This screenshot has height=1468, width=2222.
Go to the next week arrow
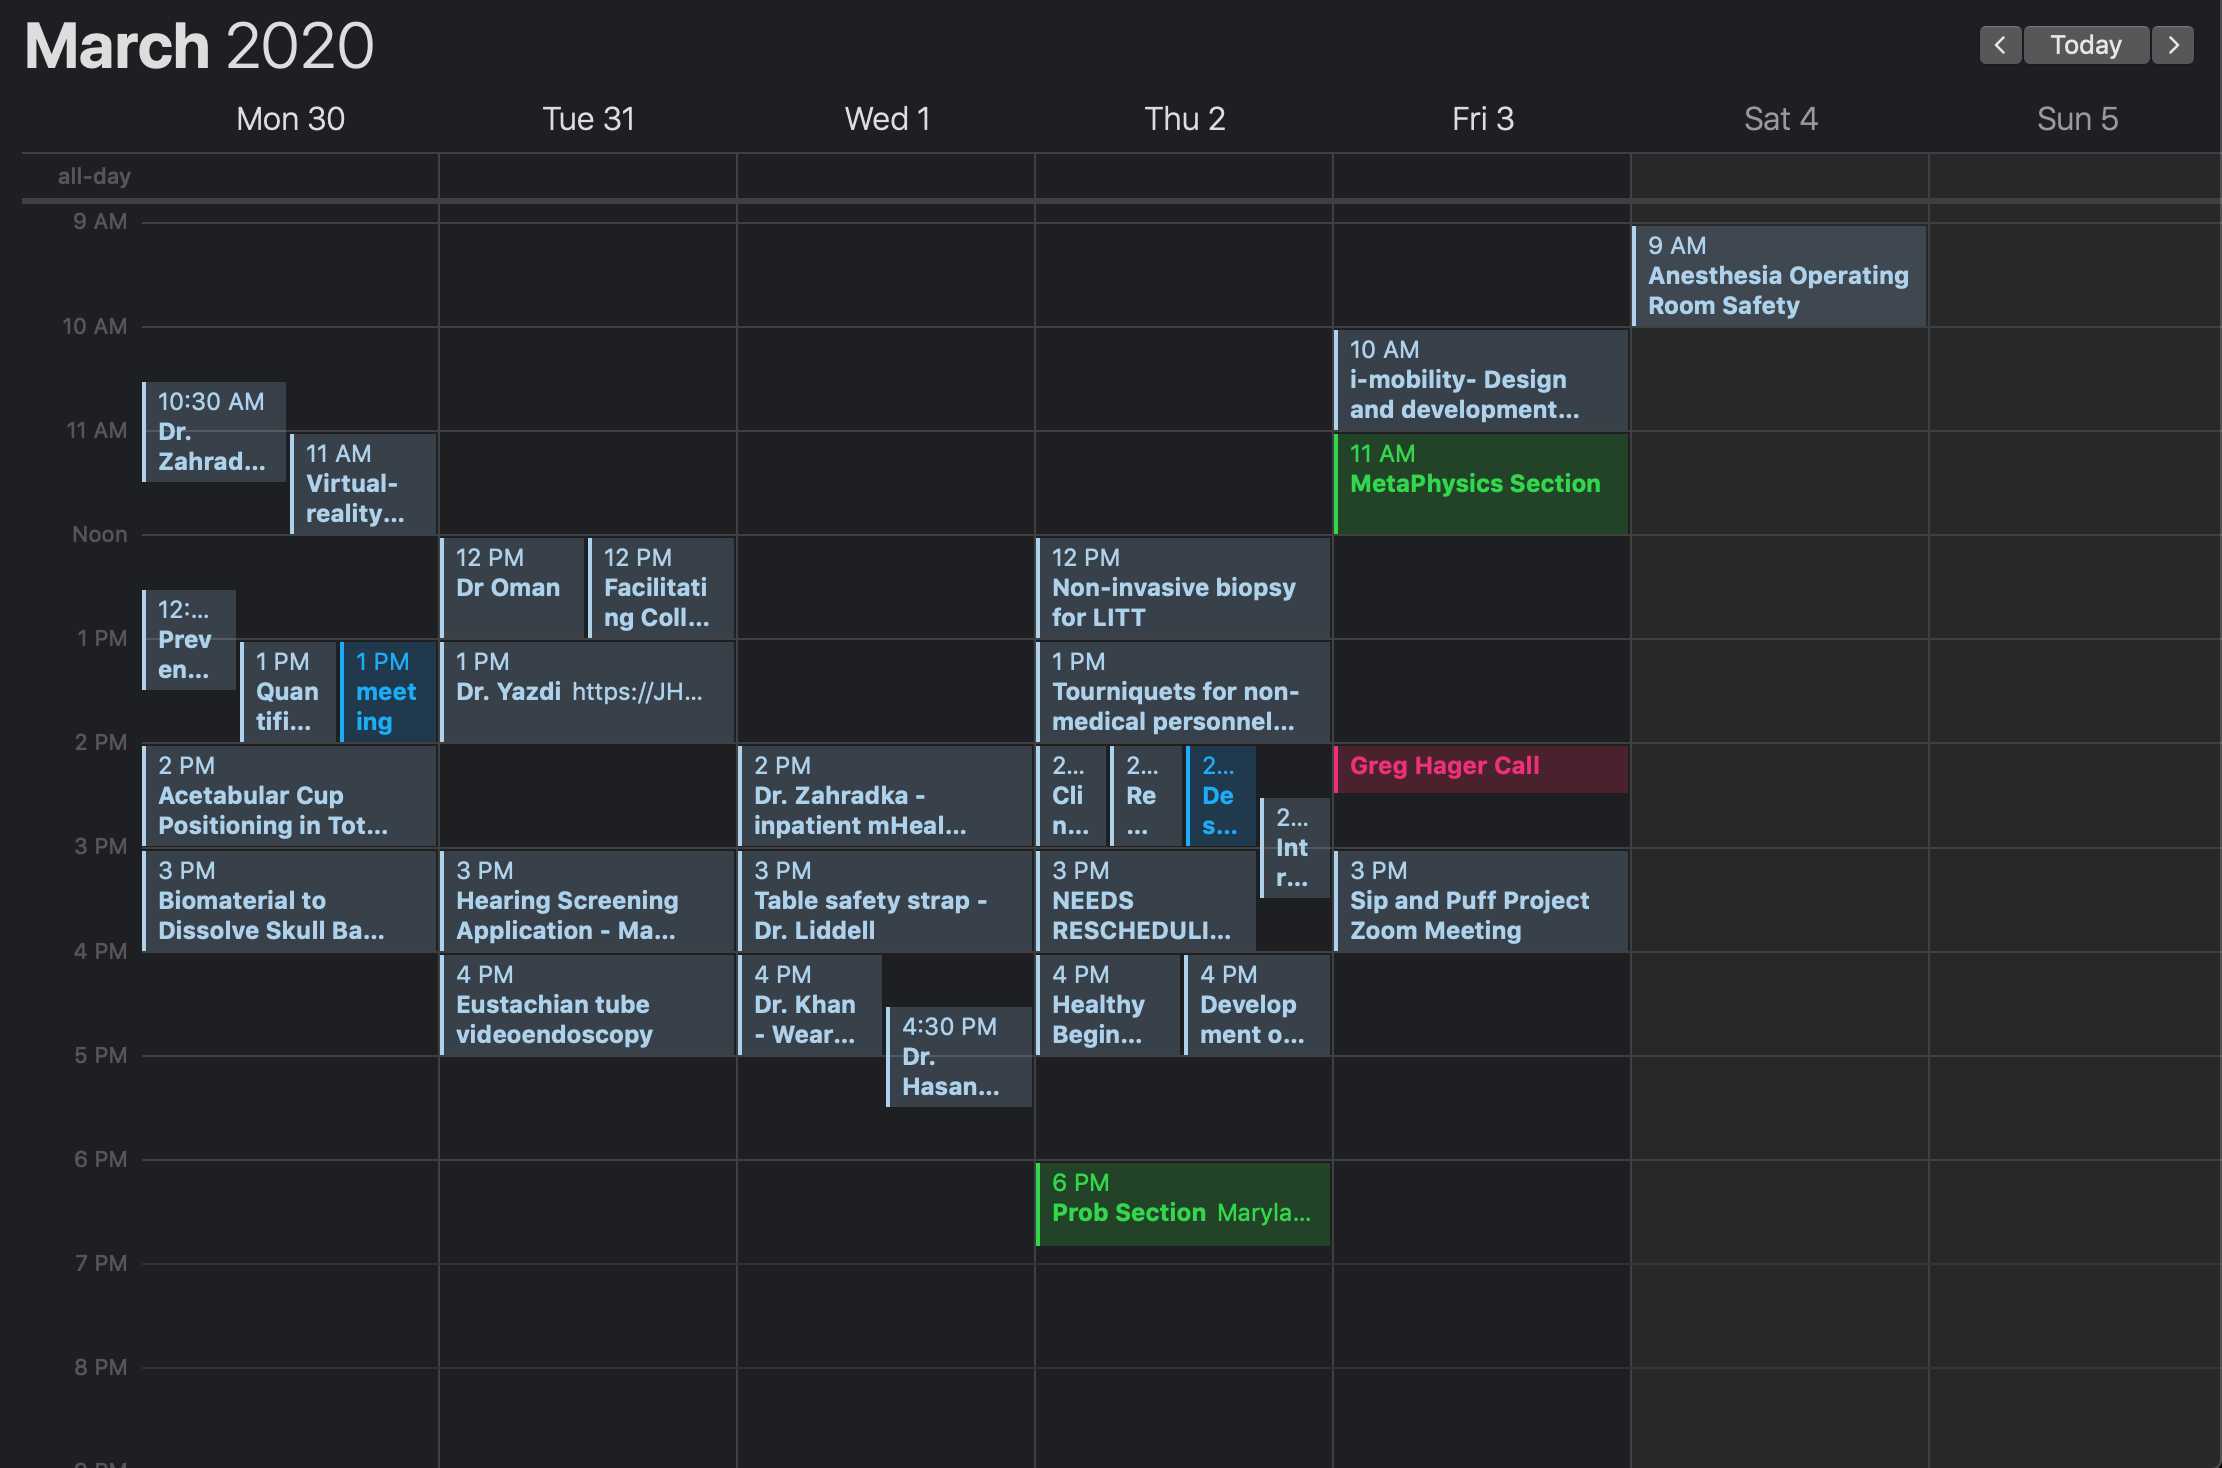tap(2173, 45)
